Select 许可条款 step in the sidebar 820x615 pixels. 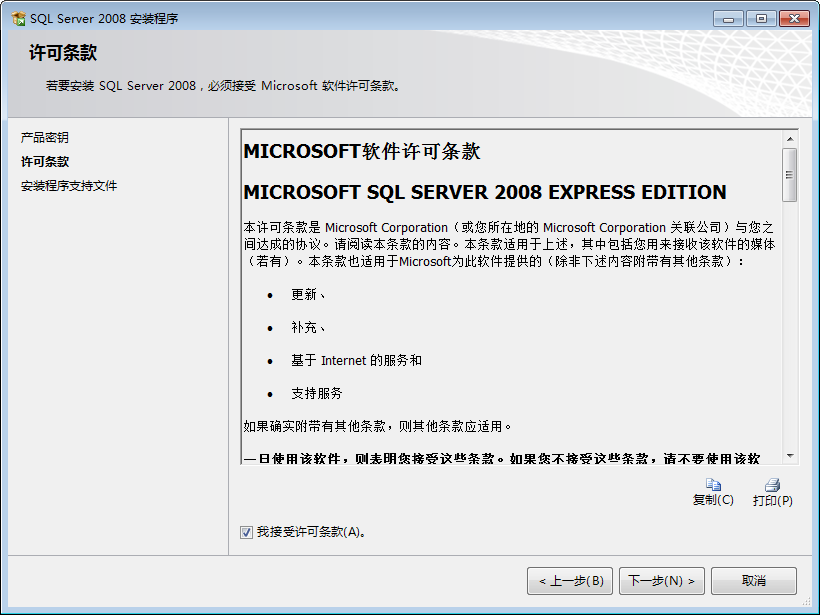click(x=45, y=162)
